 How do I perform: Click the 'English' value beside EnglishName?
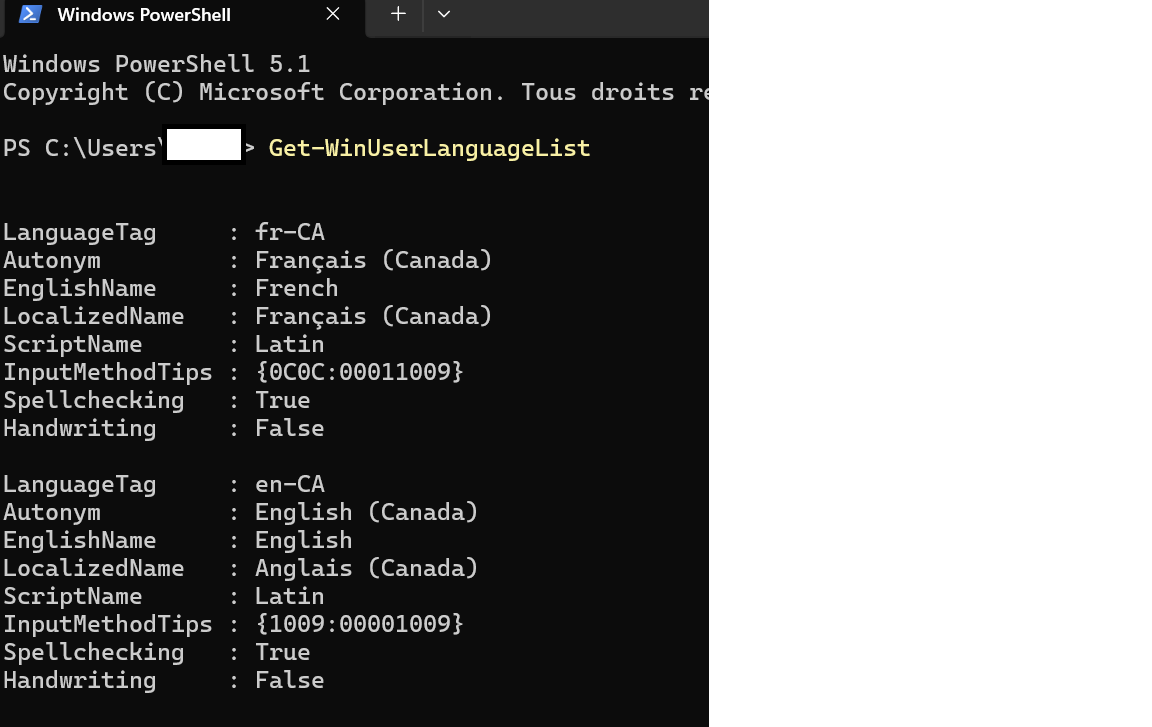(x=303, y=540)
